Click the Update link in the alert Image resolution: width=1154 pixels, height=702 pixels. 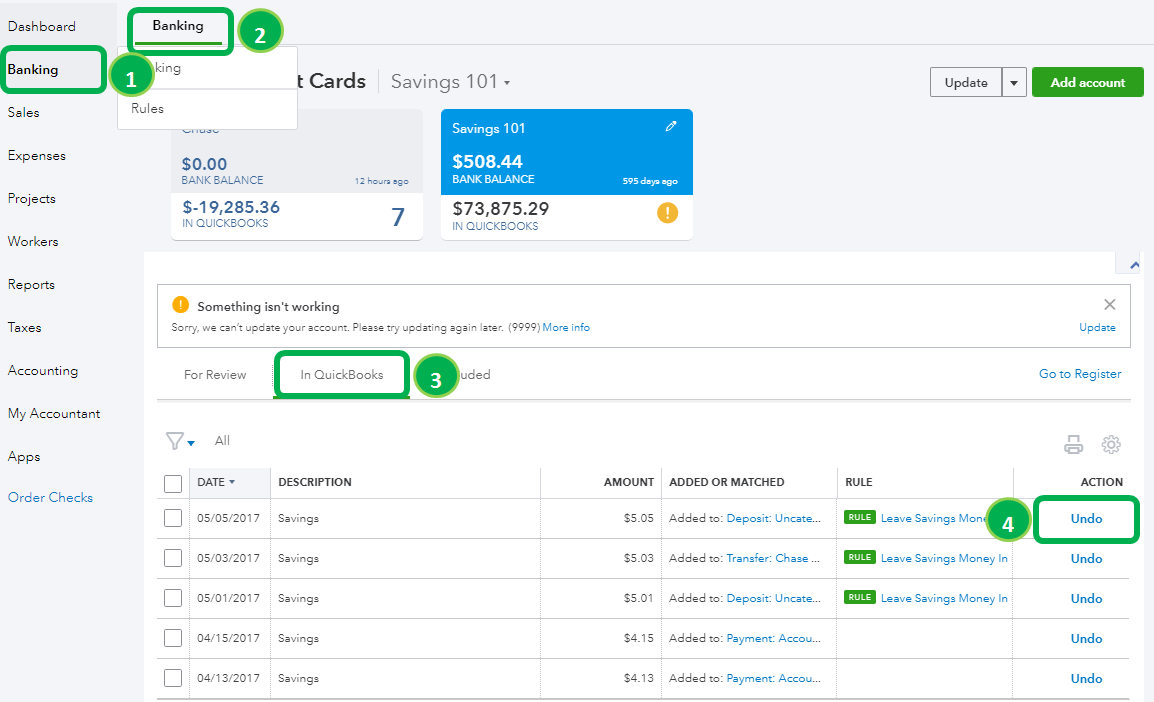click(1097, 327)
